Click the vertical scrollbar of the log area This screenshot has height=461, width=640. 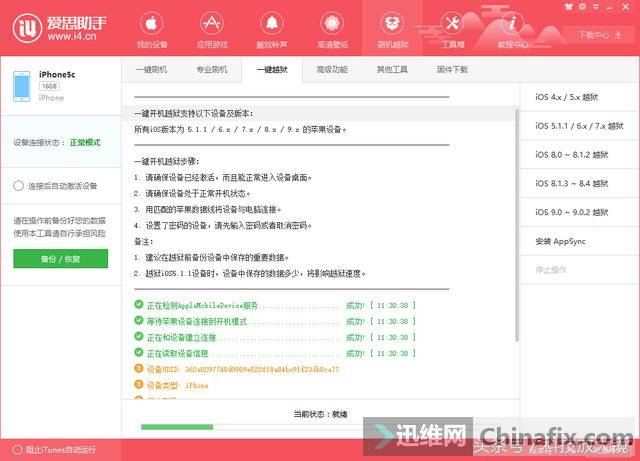coord(517,225)
